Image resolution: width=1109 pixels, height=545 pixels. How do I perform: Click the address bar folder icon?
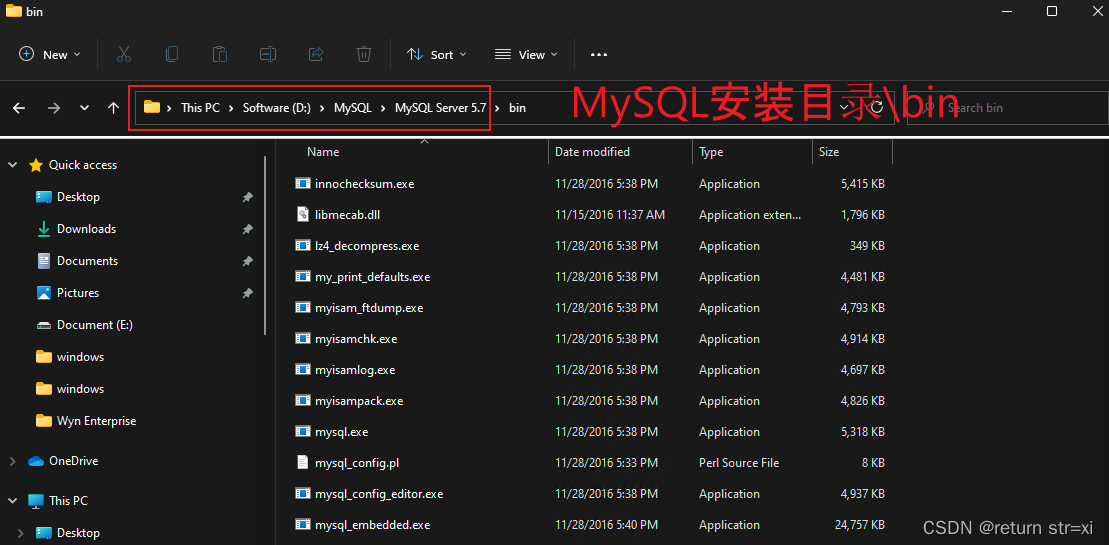(151, 107)
